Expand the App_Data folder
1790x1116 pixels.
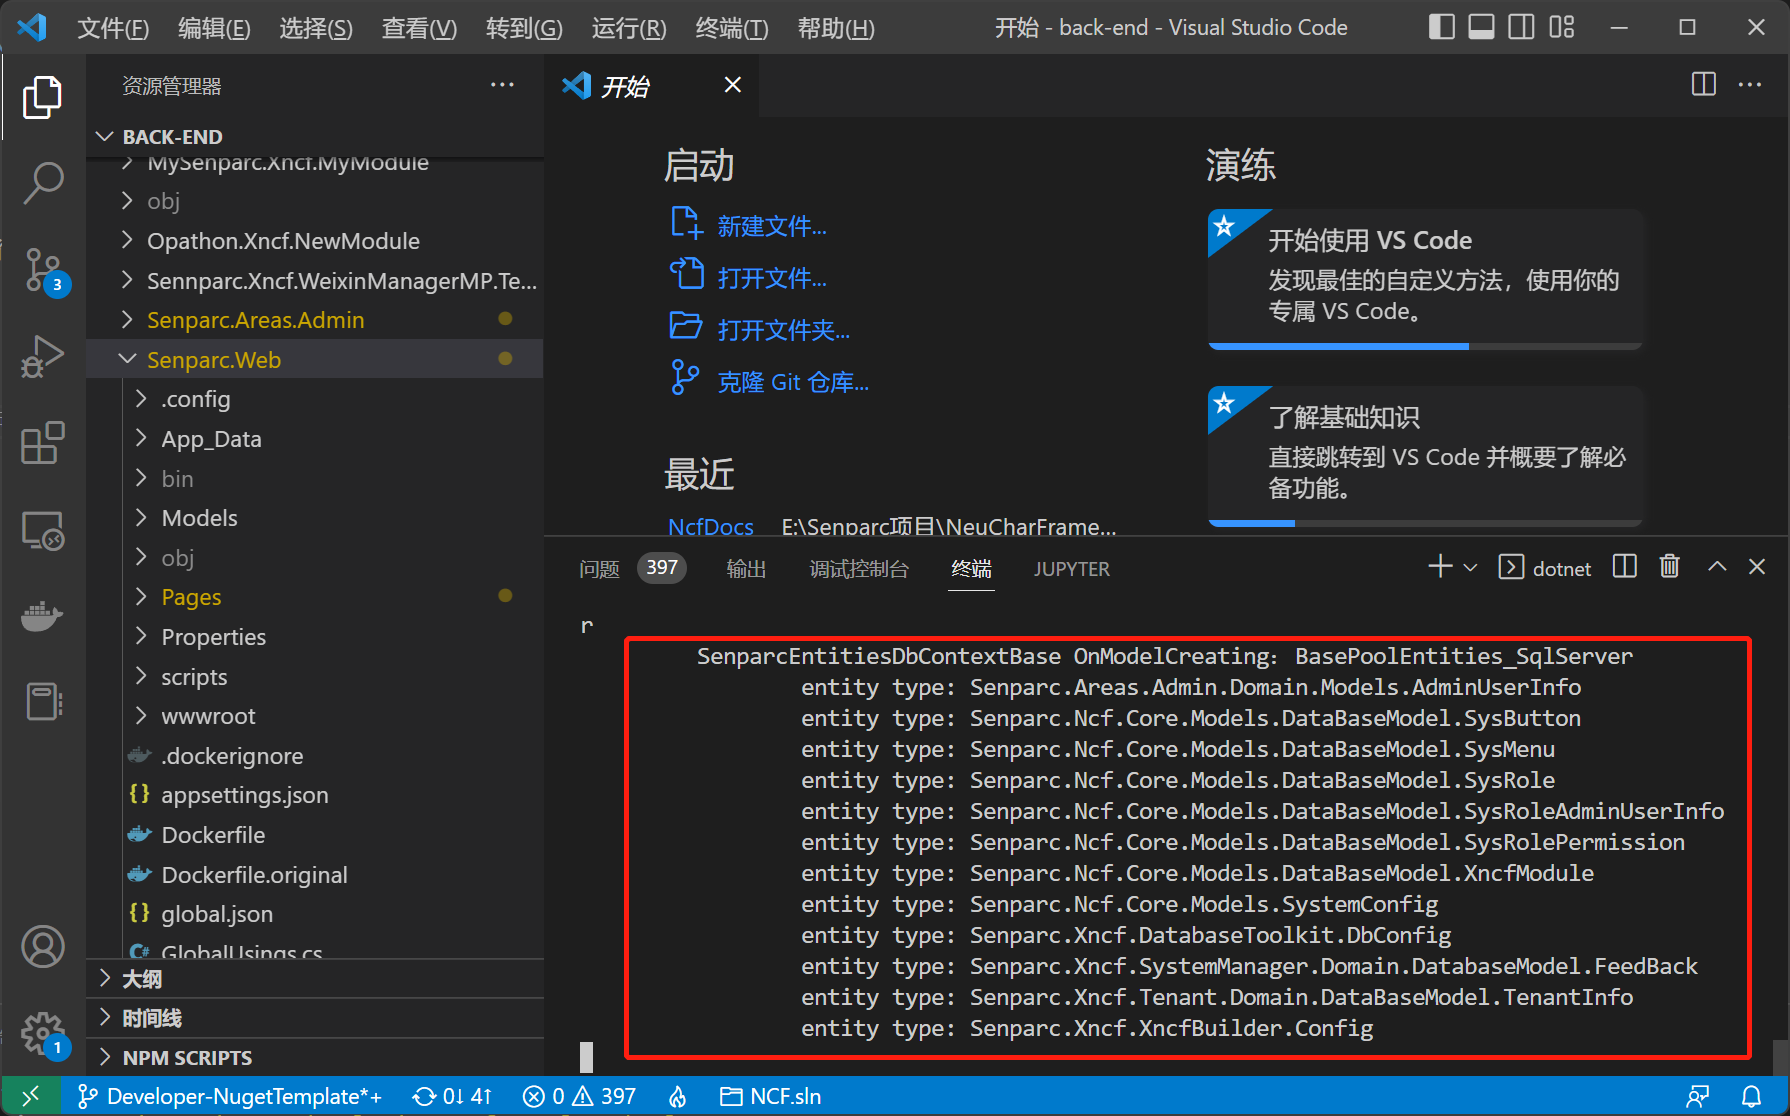tap(314, 439)
